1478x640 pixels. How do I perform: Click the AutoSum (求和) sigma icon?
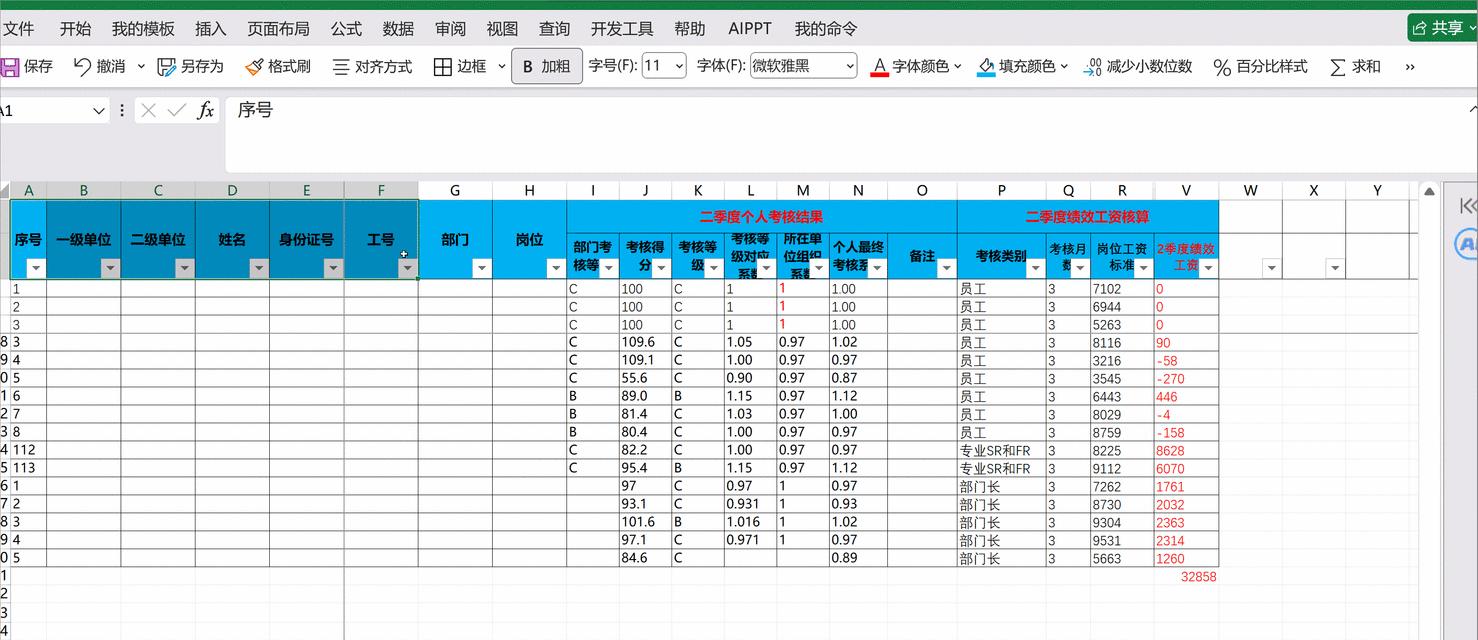click(x=1337, y=67)
